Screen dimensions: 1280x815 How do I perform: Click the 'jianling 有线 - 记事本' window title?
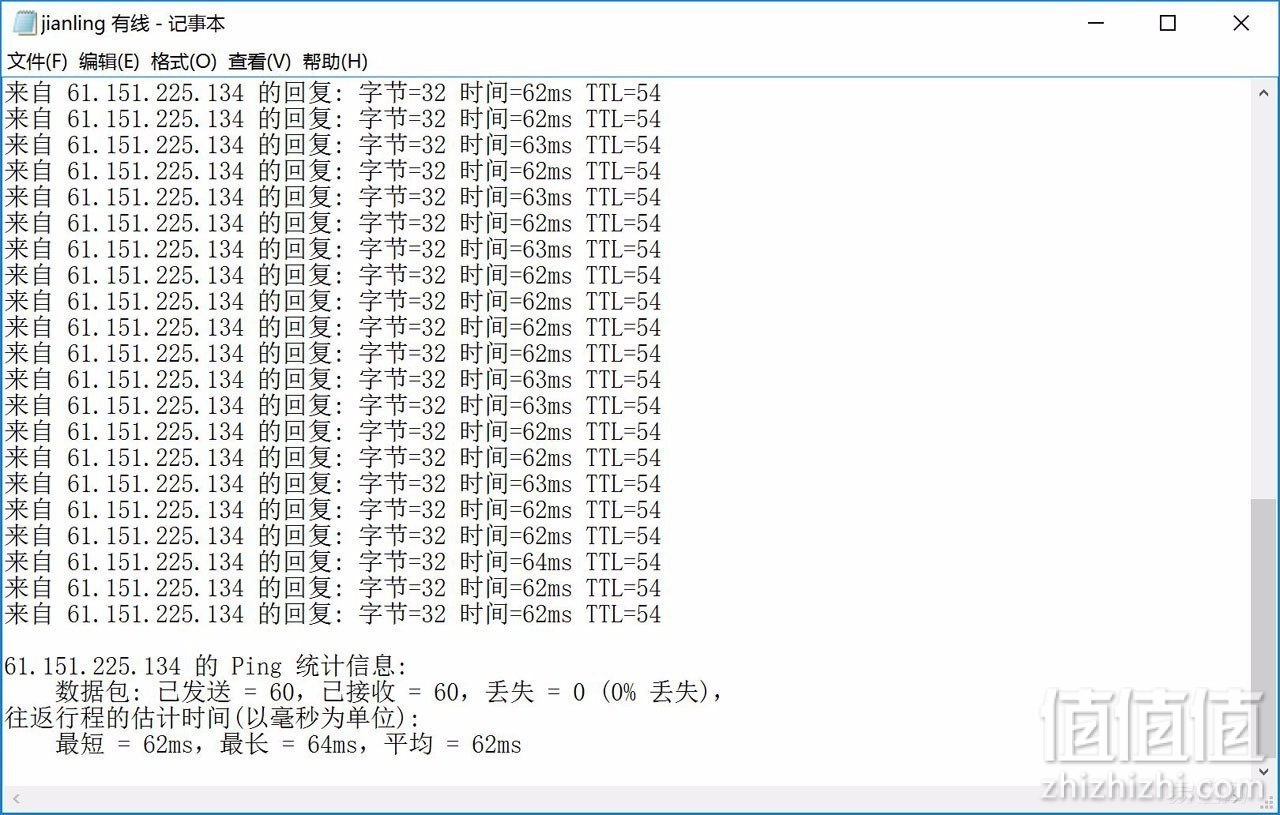[x=133, y=23]
